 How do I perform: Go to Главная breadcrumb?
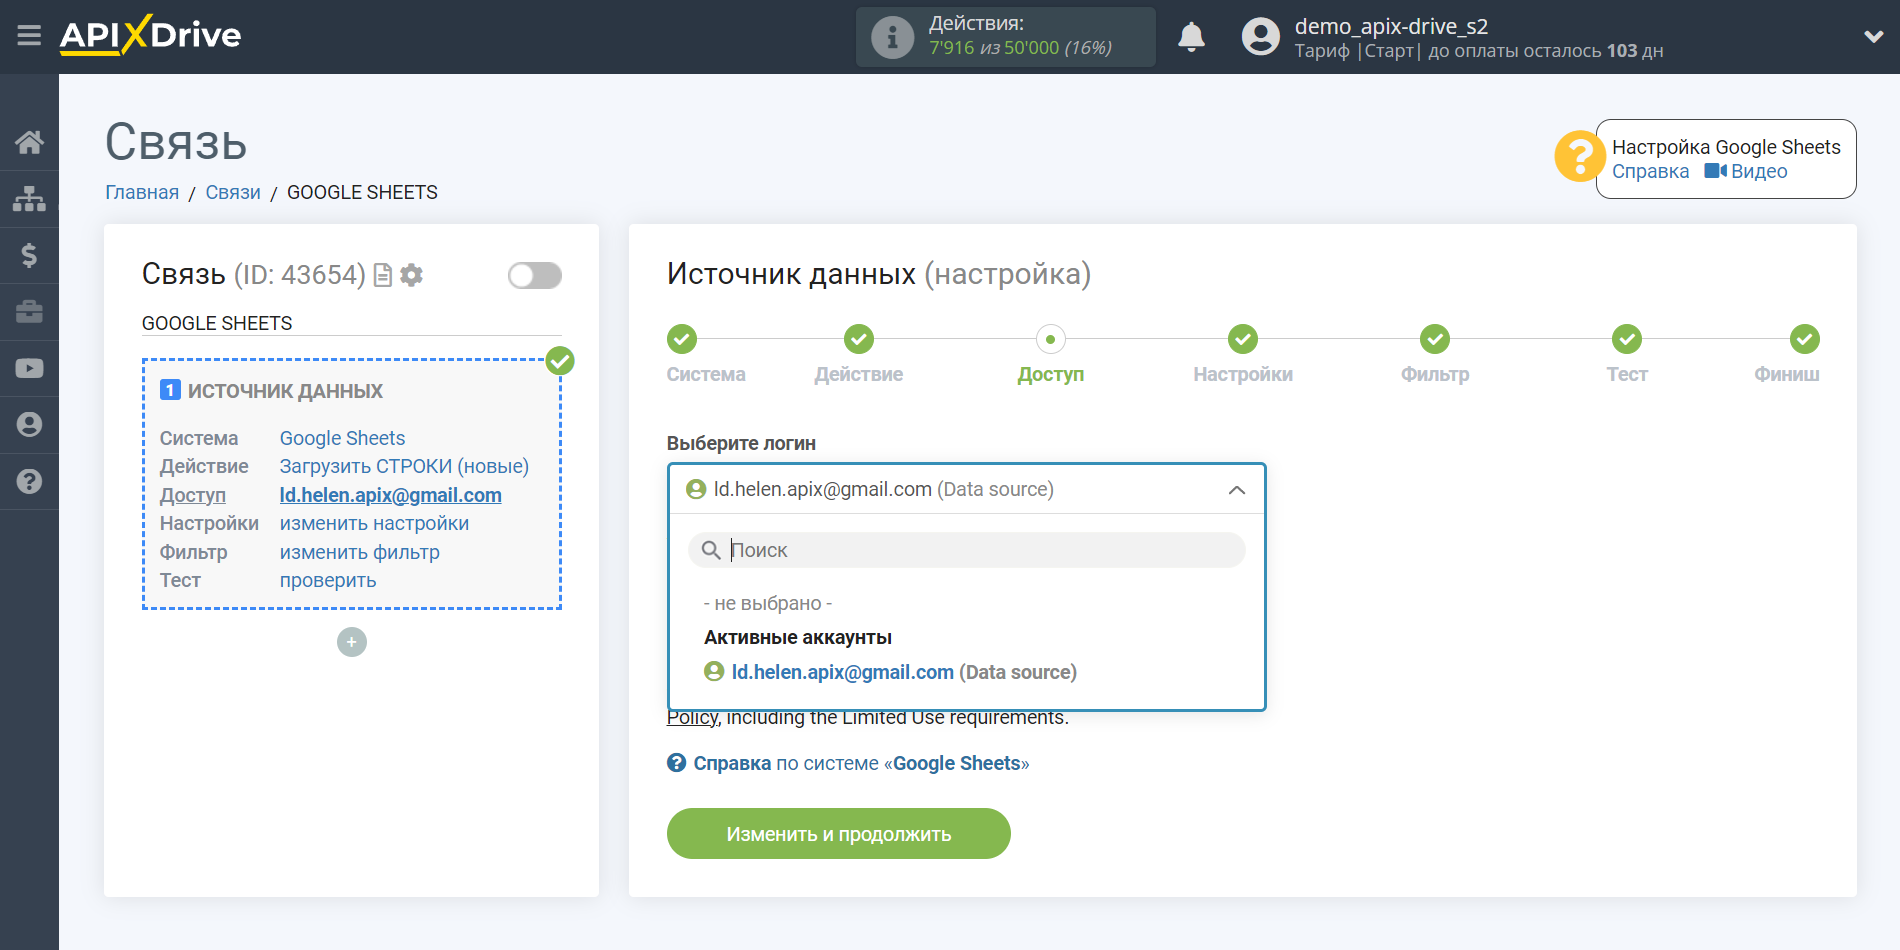point(142,192)
